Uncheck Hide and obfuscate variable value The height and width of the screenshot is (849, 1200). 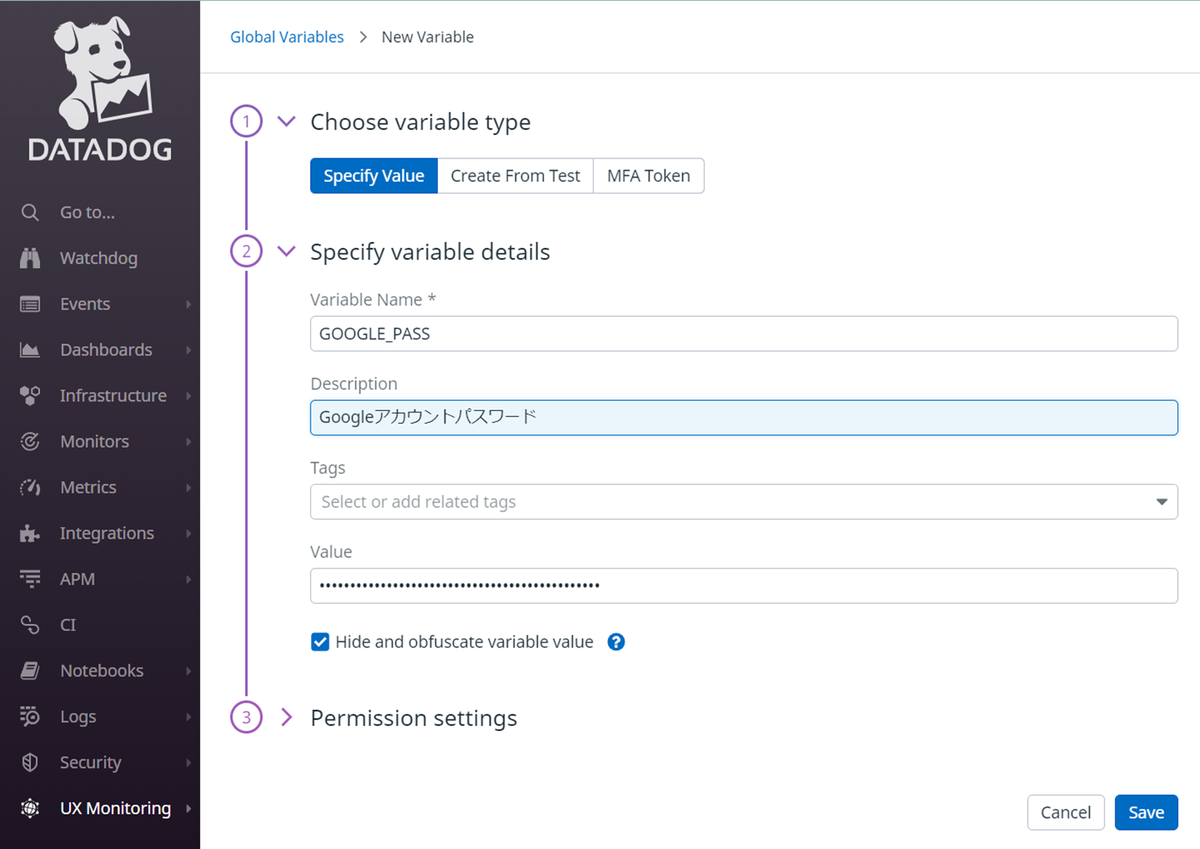click(320, 642)
